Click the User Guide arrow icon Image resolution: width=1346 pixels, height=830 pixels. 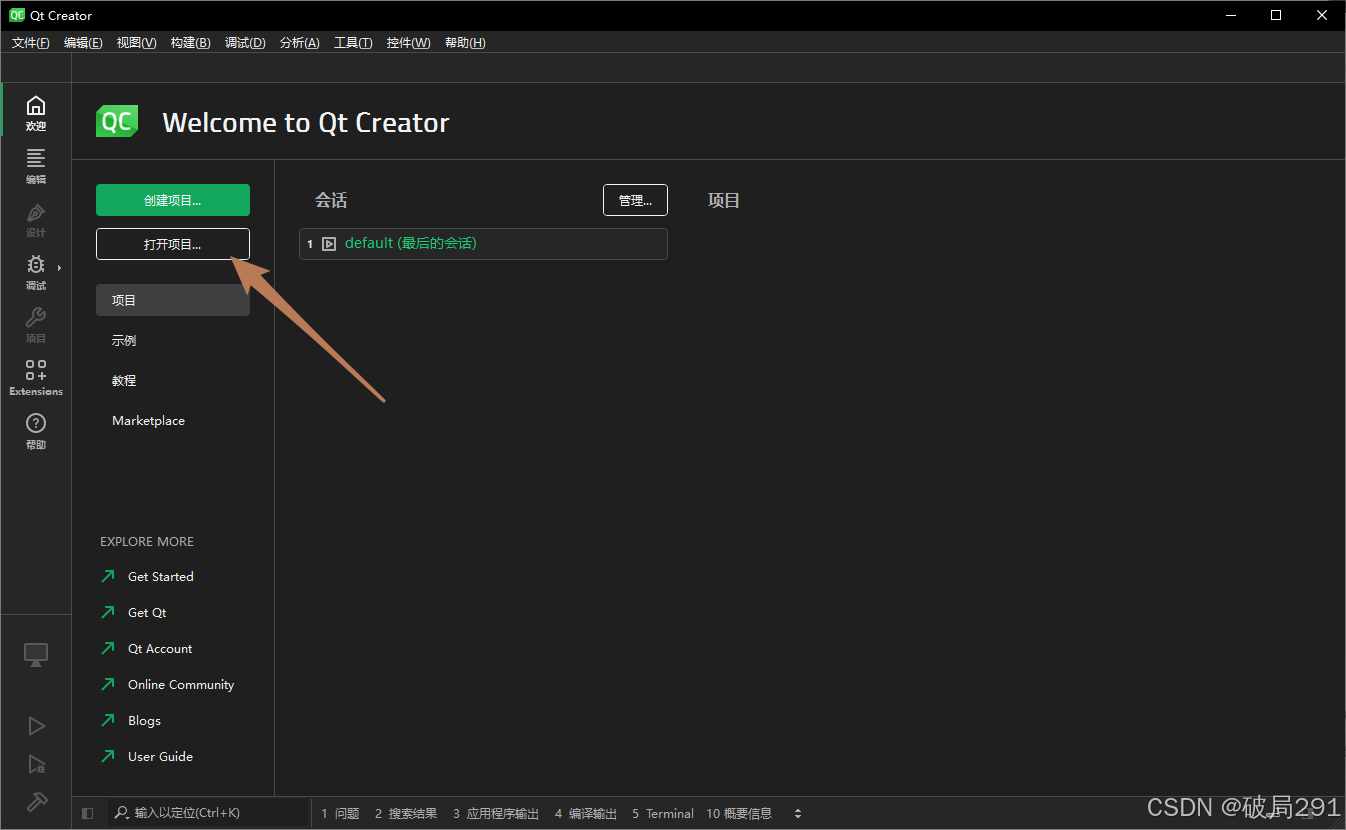pyautogui.click(x=108, y=756)
